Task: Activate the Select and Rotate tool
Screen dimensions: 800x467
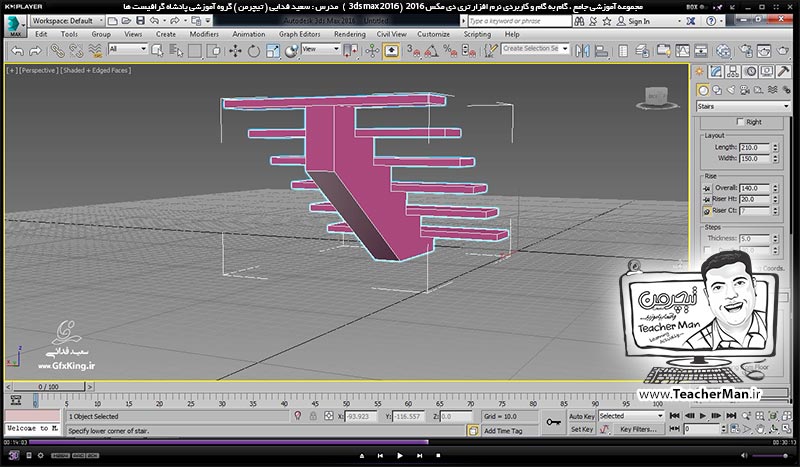Action: tap(254, 51)
